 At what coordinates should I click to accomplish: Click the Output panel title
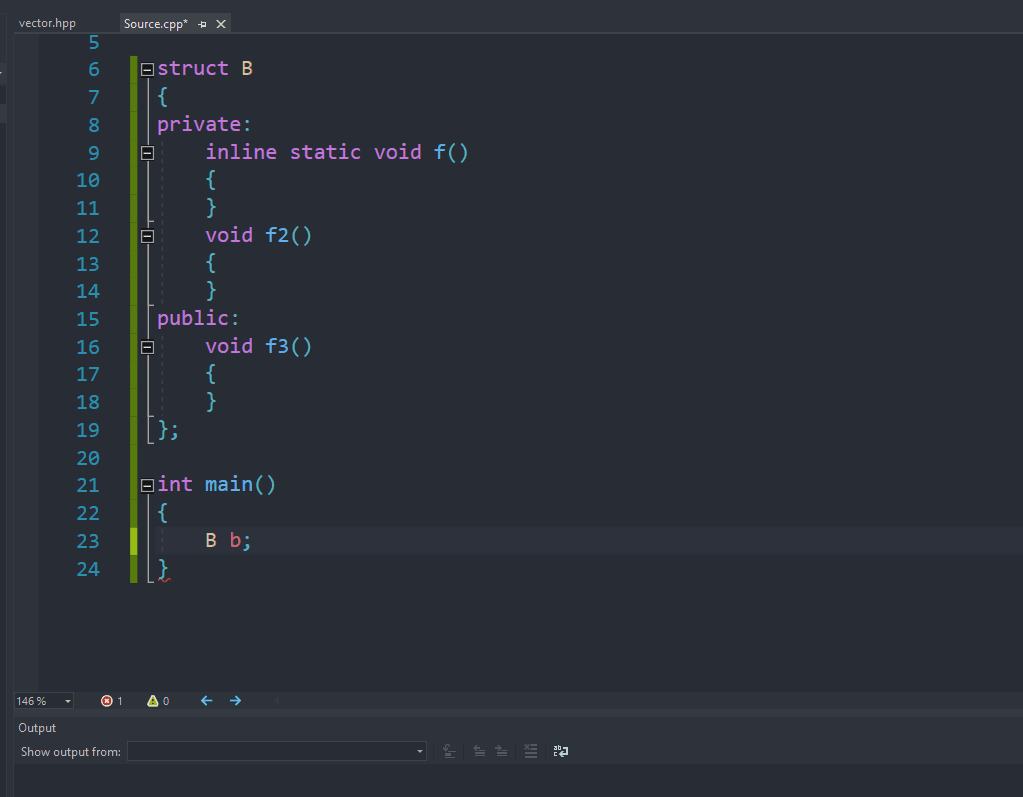(x=37, y=728)
